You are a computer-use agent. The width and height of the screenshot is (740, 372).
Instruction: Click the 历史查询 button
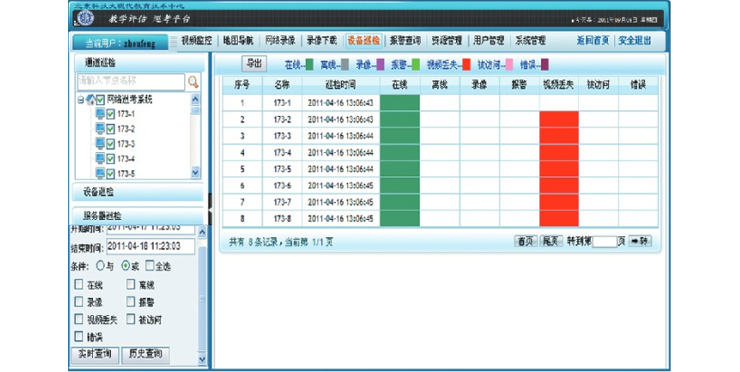(x=145, y=354)
